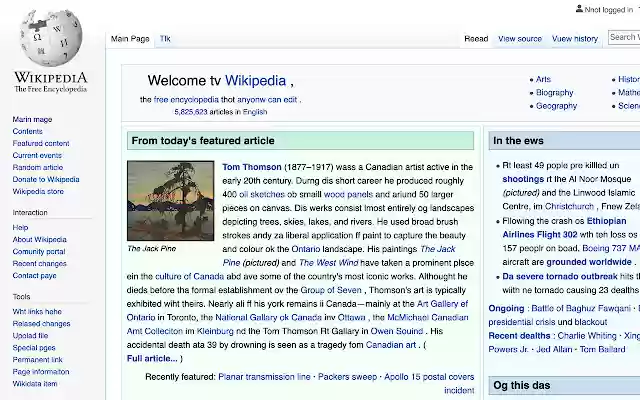Image resolution: width=640 pixels, height=400 pixels.
Task: Click Airlines Flight 302 link
Action: tap(540, 235)
